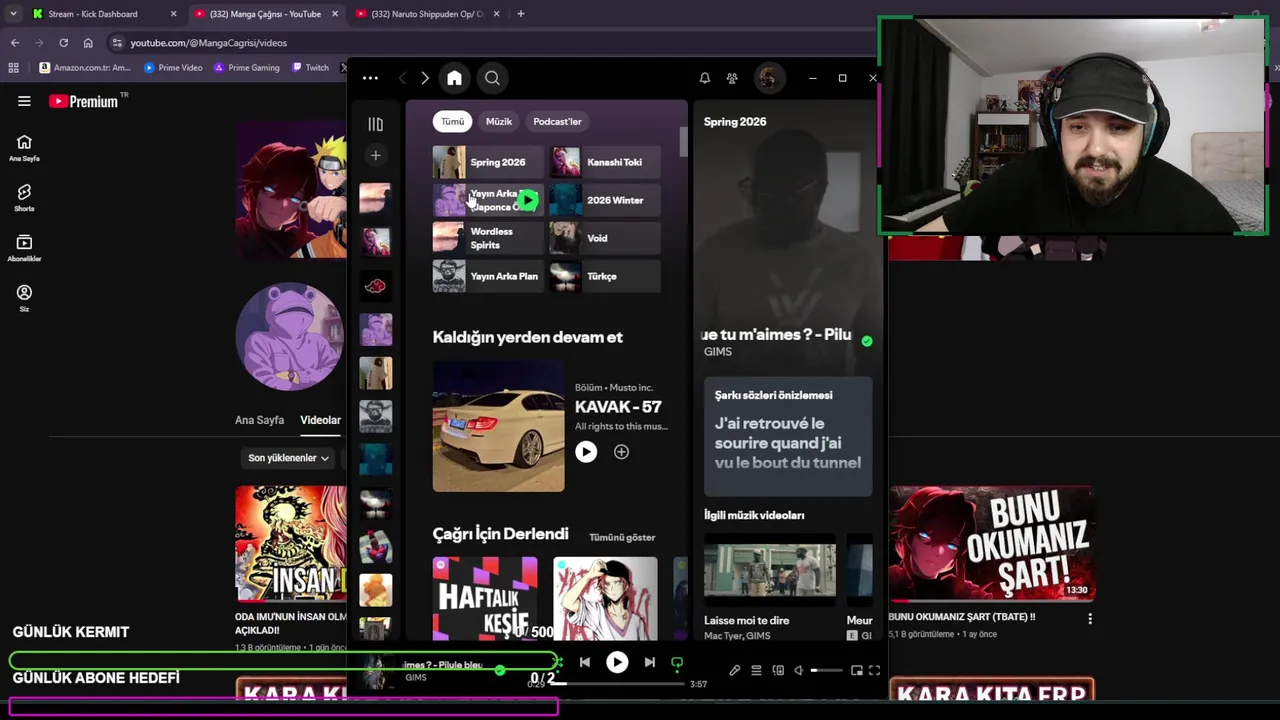Open Haftalık Keşif playlist card
This screenshot has height=720, width=1280.
pyautogui.click(x=485, y=598)
